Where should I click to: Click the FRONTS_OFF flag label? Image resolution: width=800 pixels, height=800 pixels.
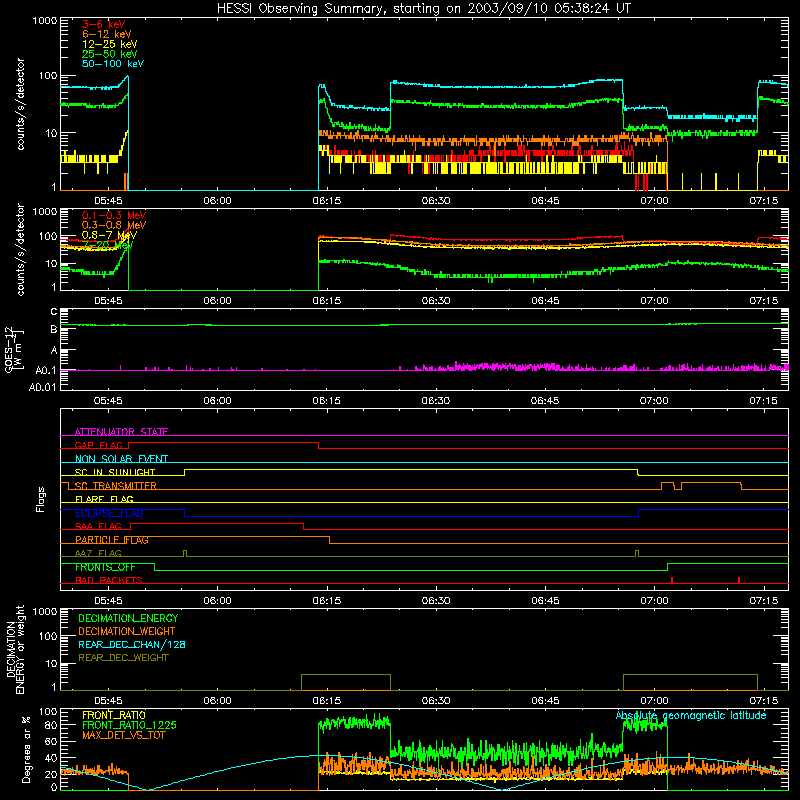105,567
